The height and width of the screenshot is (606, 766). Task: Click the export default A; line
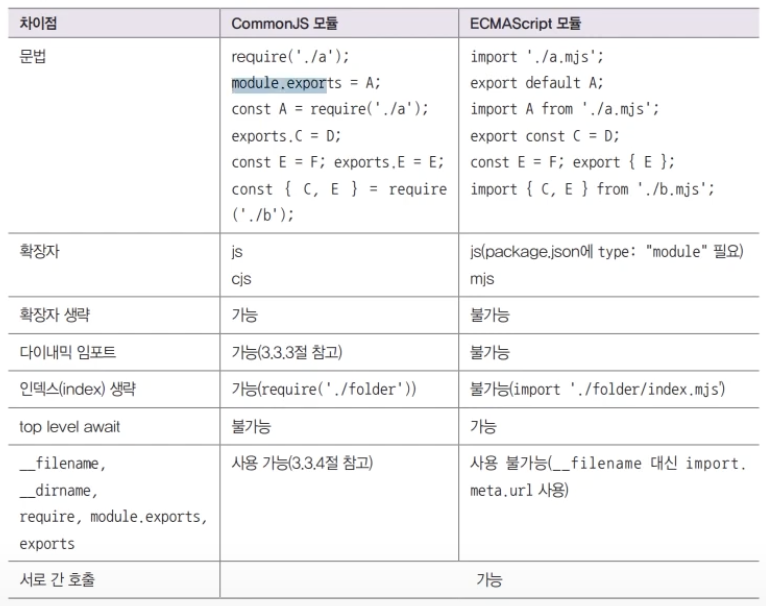[536, 83]
